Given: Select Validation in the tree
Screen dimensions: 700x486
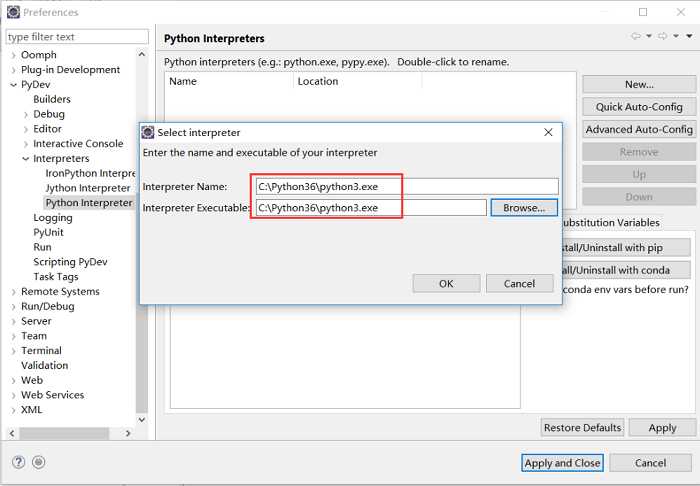Looking at the screenshot, I should pos(45,366).
